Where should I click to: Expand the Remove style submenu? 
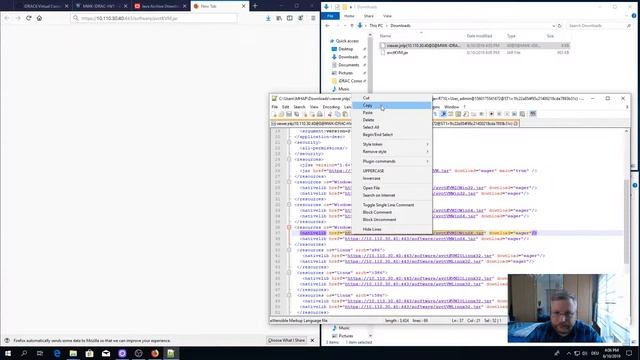pos(392,152)
